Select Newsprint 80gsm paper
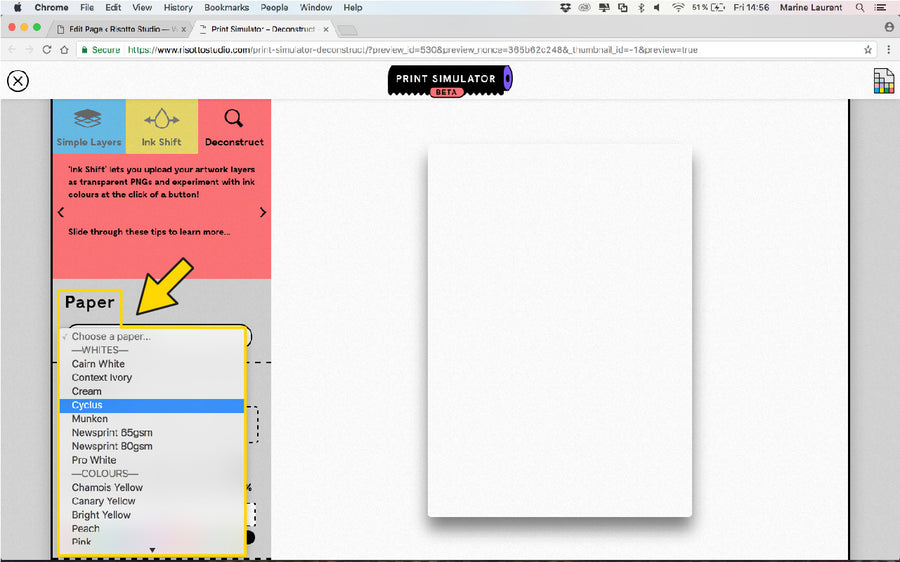This screenshot has width=900, height=562. pyautogui.click(x=152, y=447)
